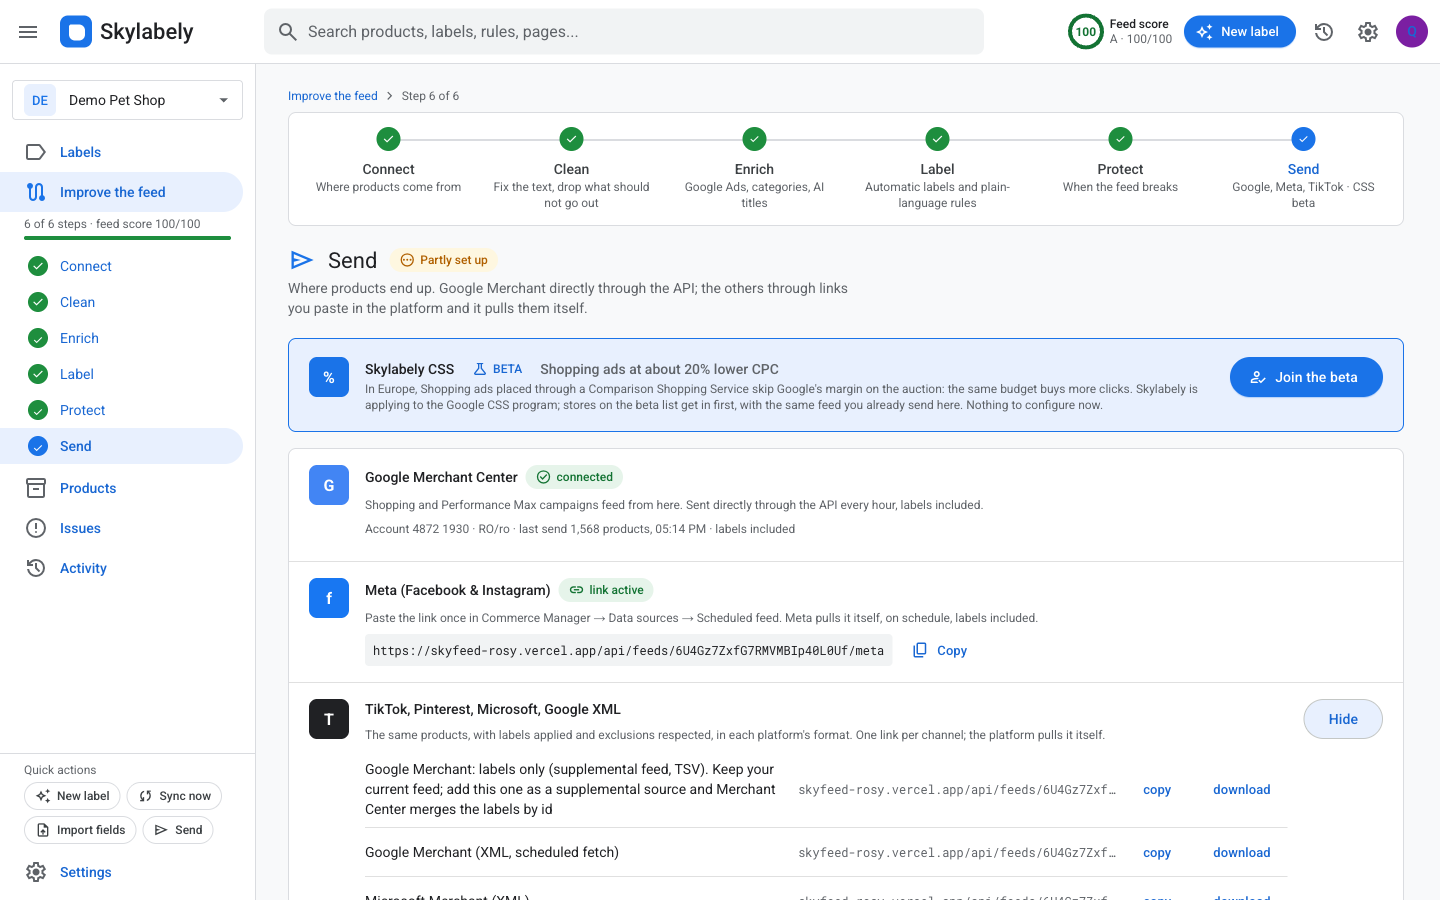Viewport: 1440px width, 900px height.
Task: Click the New label quick action
Action: click(x=72, y=796)
